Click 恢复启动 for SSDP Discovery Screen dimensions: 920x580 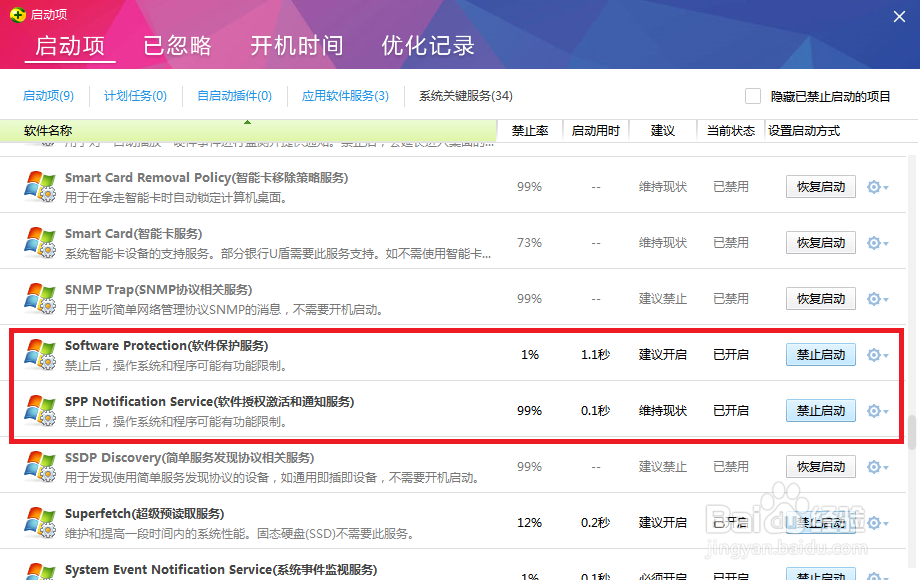[820, 467]
